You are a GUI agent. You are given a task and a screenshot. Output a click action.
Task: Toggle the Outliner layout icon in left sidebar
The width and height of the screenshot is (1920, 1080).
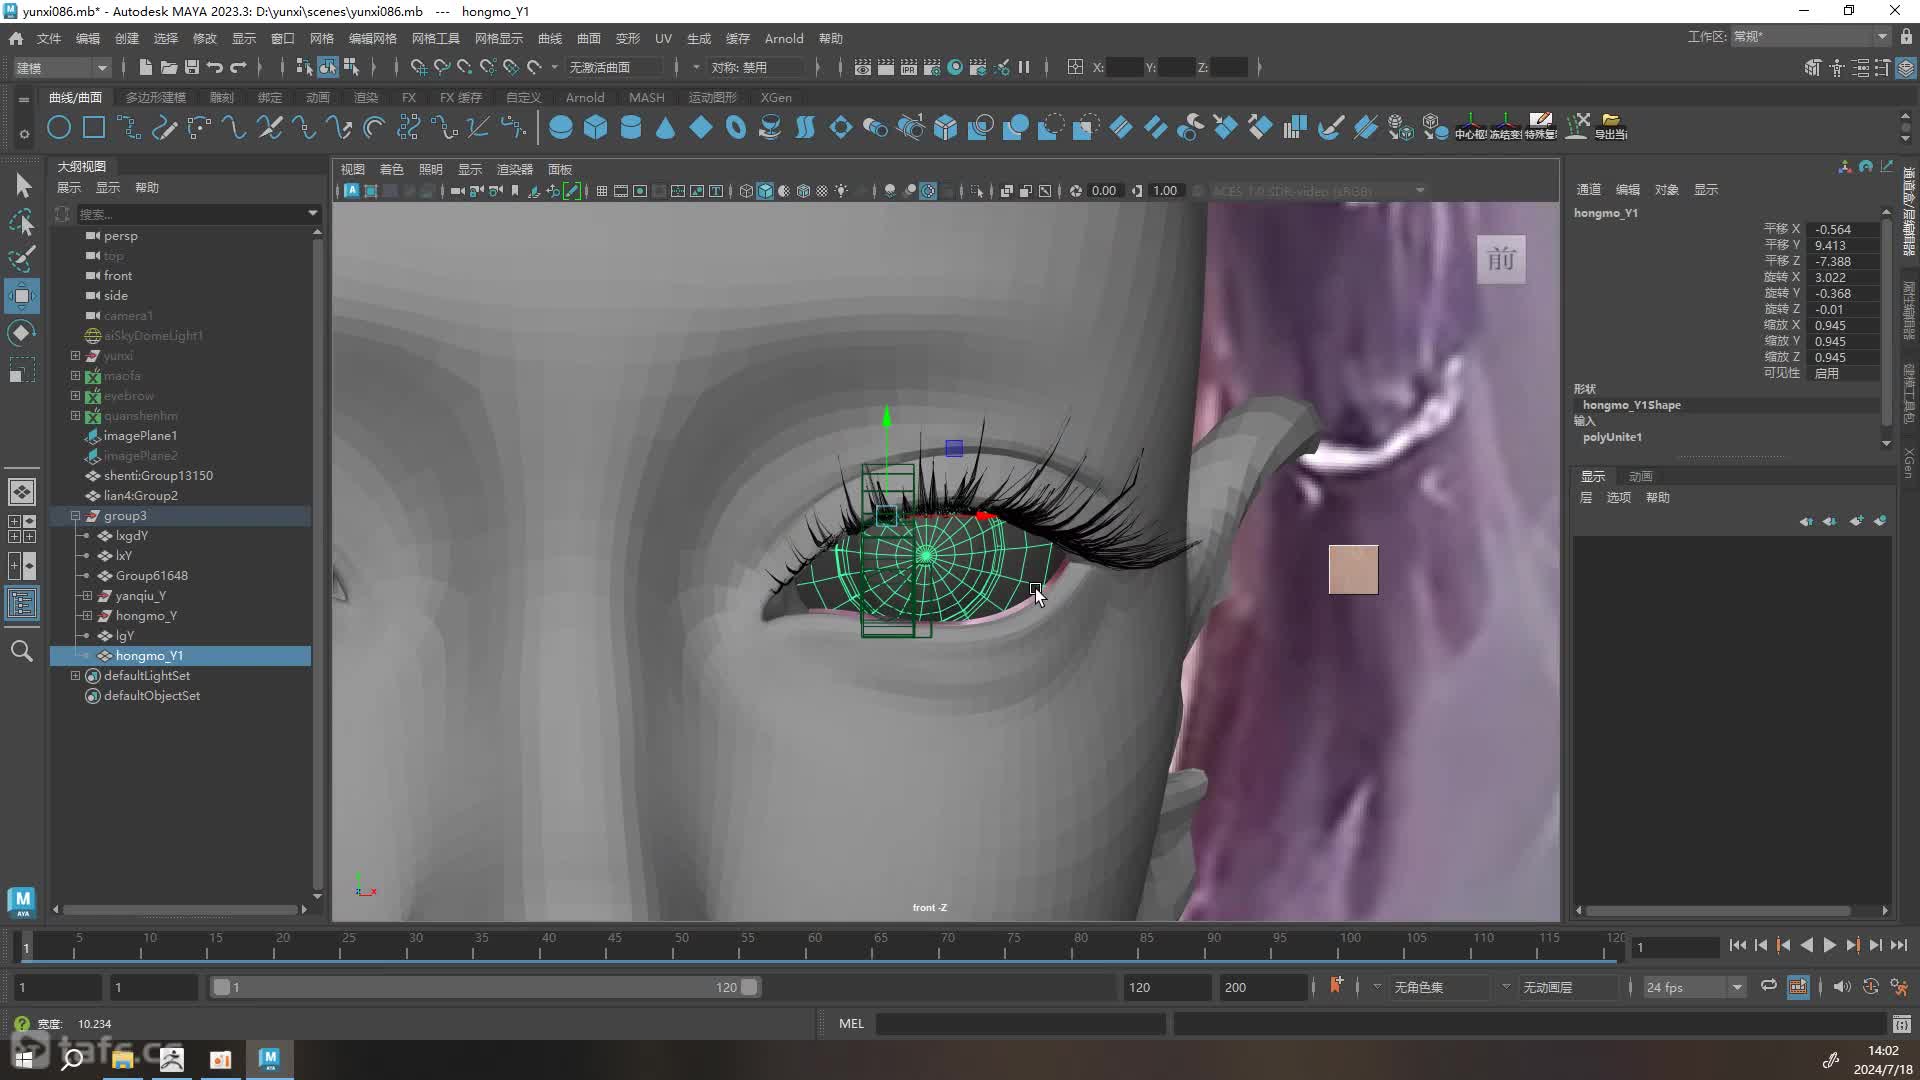click(22, 603)
